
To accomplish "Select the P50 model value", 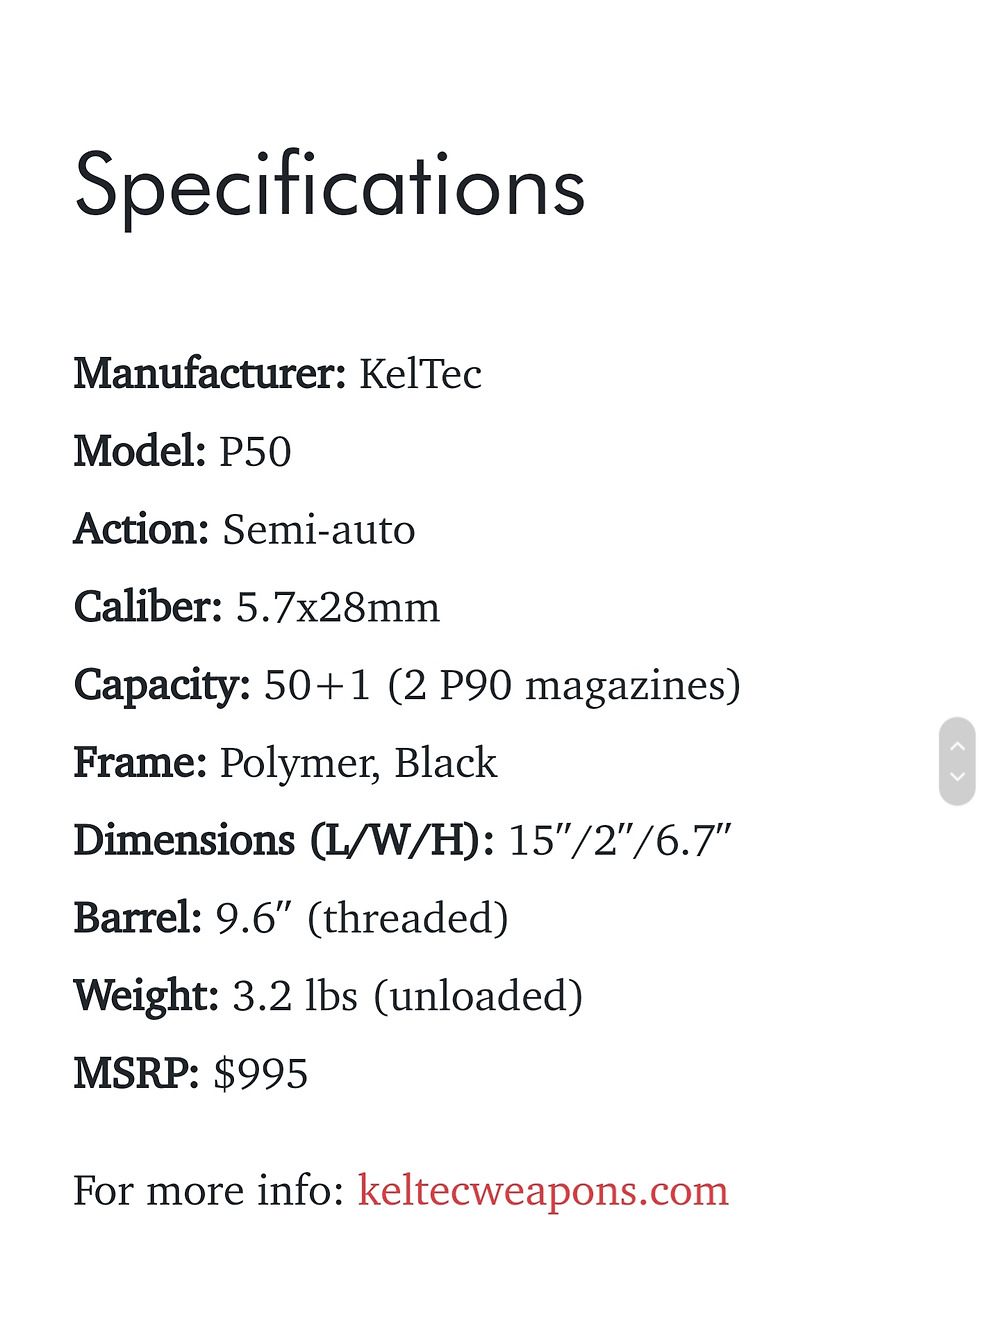I will coord(255,452).
